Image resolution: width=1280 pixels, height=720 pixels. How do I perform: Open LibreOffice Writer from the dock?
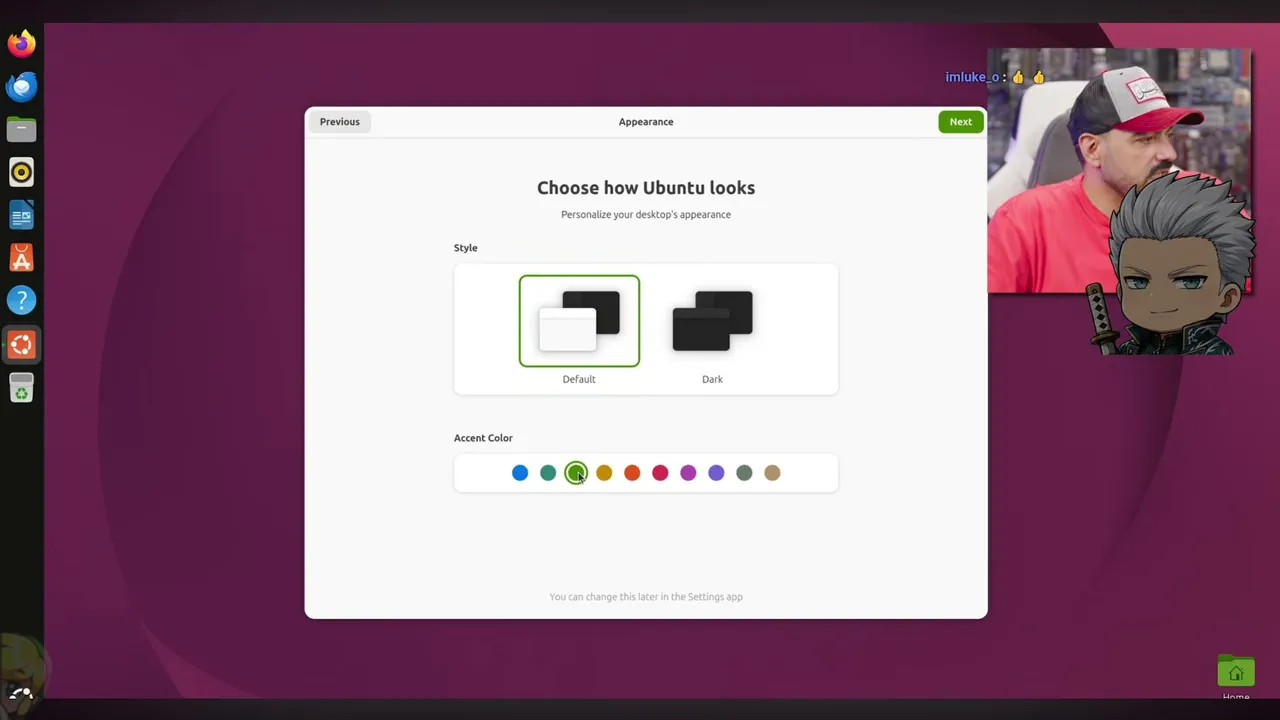pyautogui.click(x=21, y=215)
